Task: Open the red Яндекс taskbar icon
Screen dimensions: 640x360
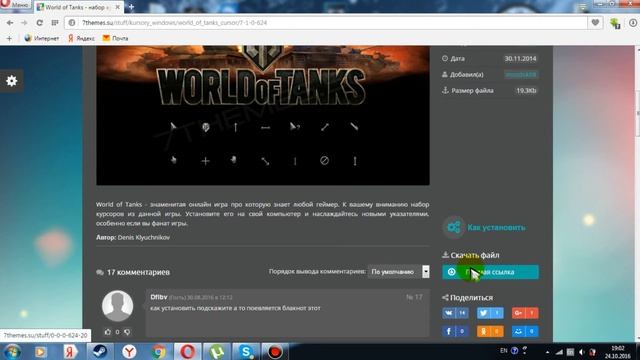Action: [x=70, y=351]
